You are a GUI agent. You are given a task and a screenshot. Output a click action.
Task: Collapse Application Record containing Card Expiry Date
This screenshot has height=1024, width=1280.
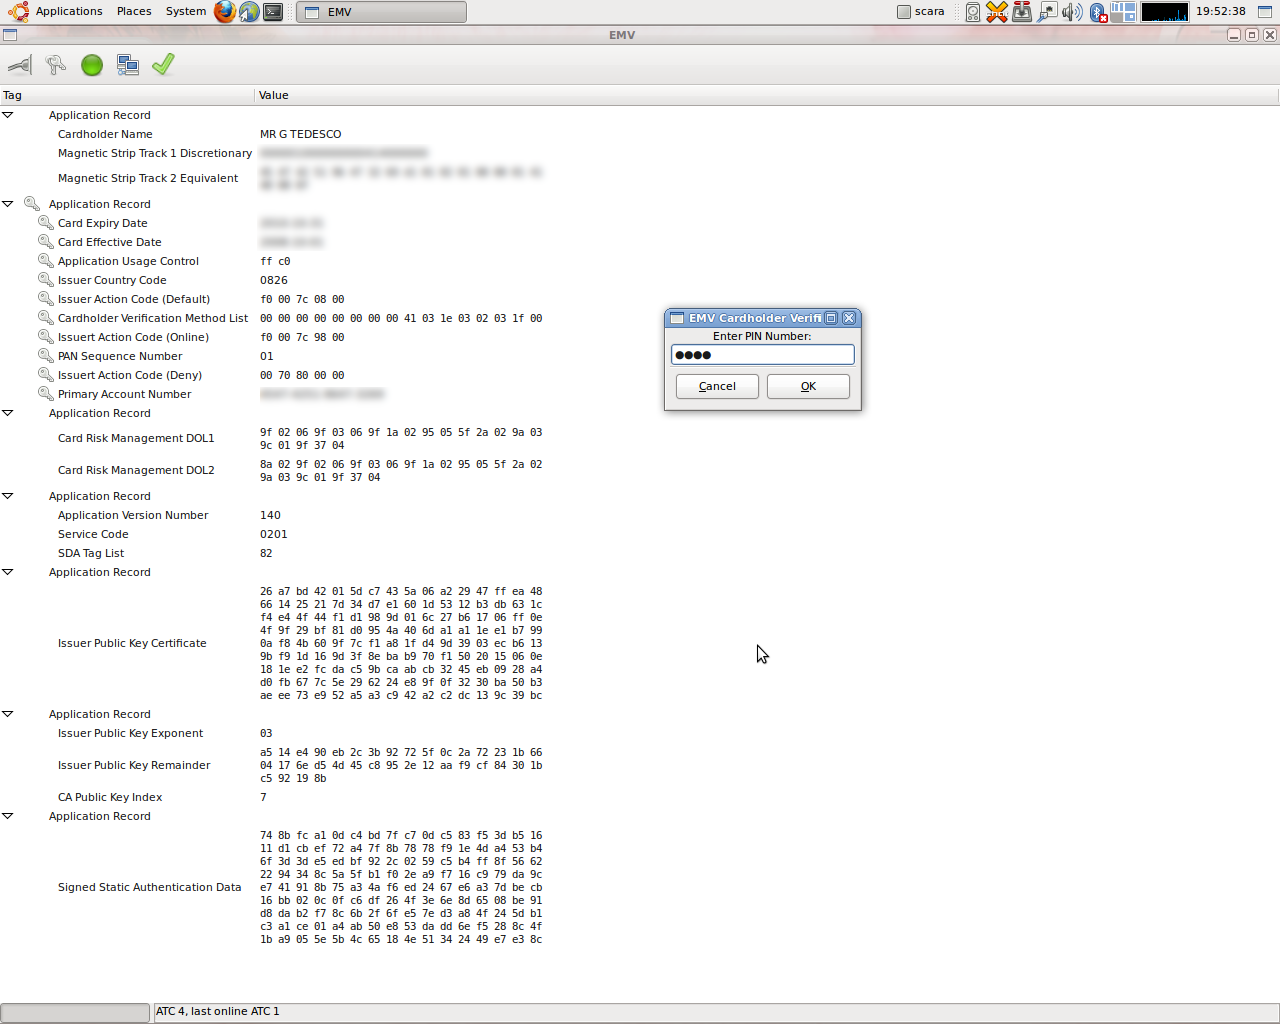point(8,204)
